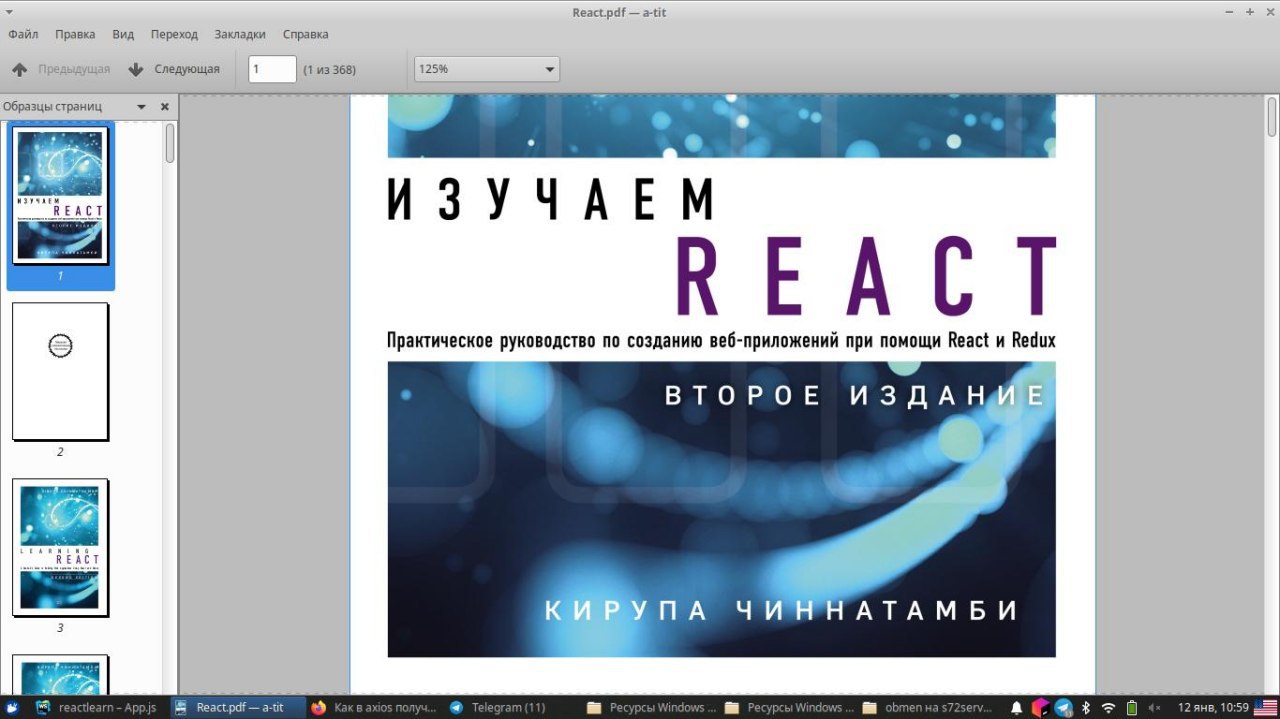Select page 1 thumbnail
Image resolution: width=1280 pixels, height=719 pixels.
pyautogui.click(x=60, y=196)
